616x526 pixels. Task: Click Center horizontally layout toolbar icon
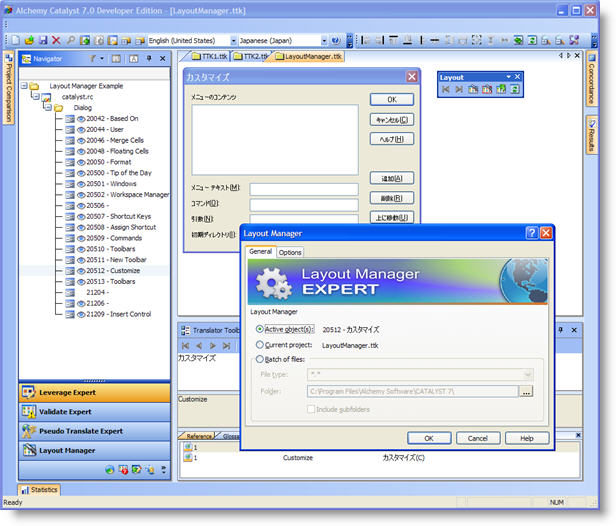coord(434,40)
